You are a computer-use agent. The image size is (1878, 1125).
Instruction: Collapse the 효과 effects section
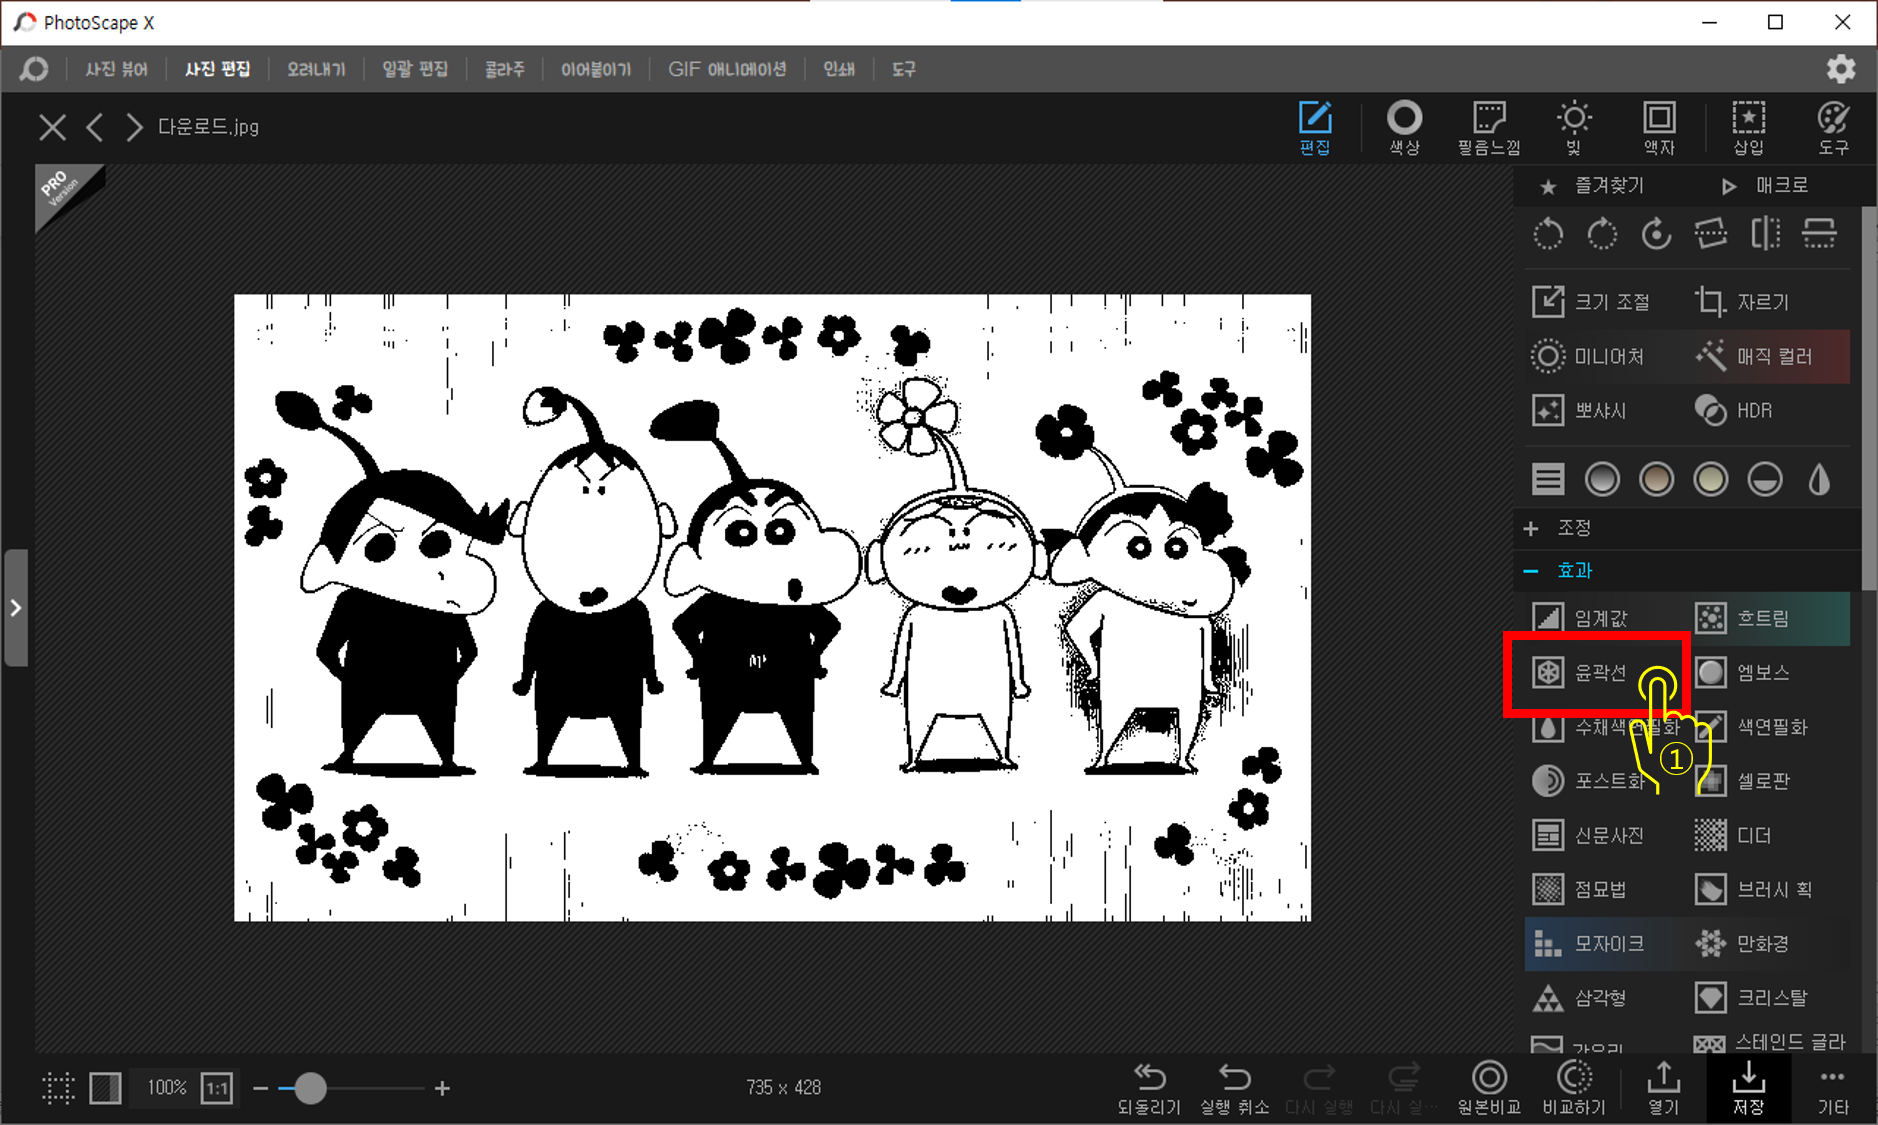1557,570
